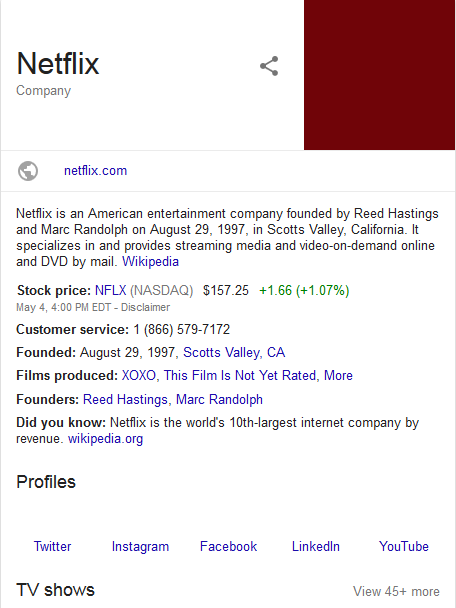Viewport: 456px width, 608px height.
Task: Open Netflix Facebook profile
Action: [x=228, y=546]
